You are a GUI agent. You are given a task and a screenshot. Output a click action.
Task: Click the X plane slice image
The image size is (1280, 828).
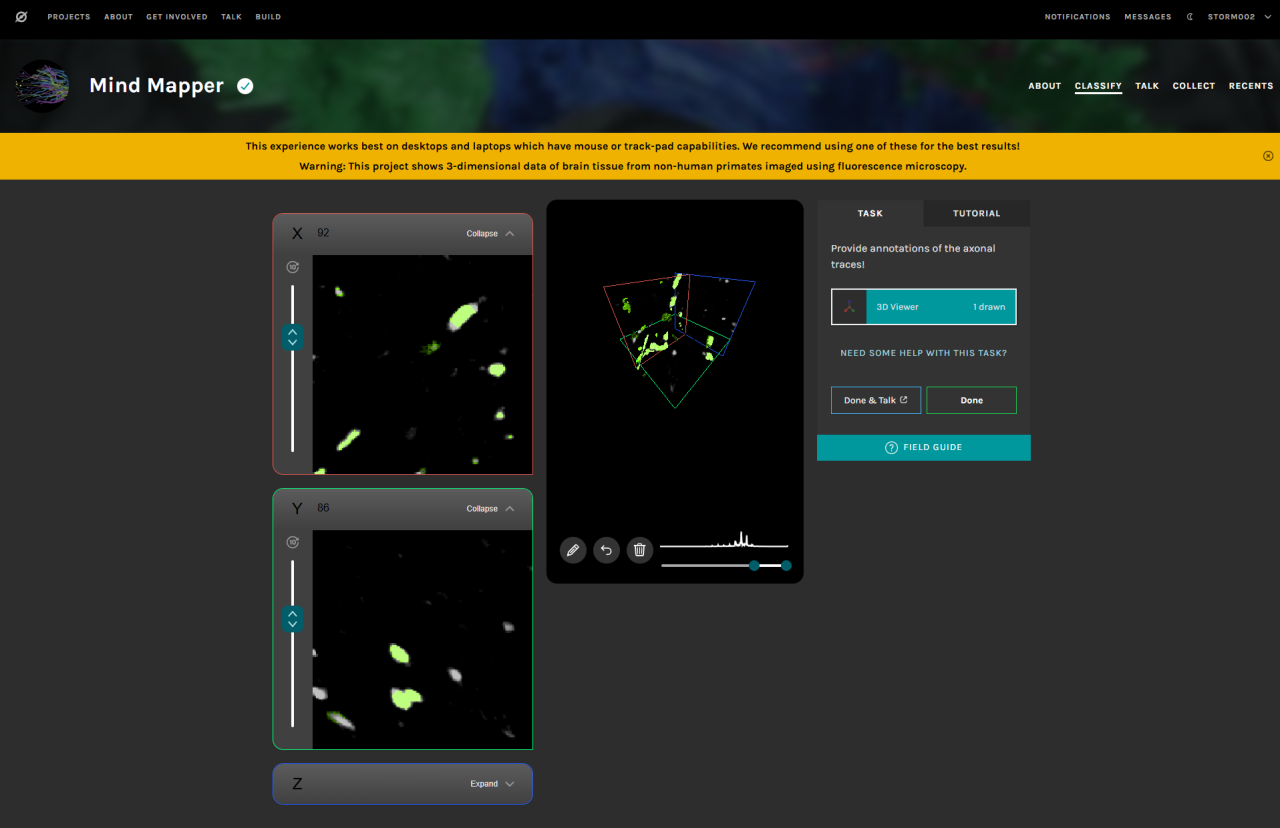[x=422, y=364]
